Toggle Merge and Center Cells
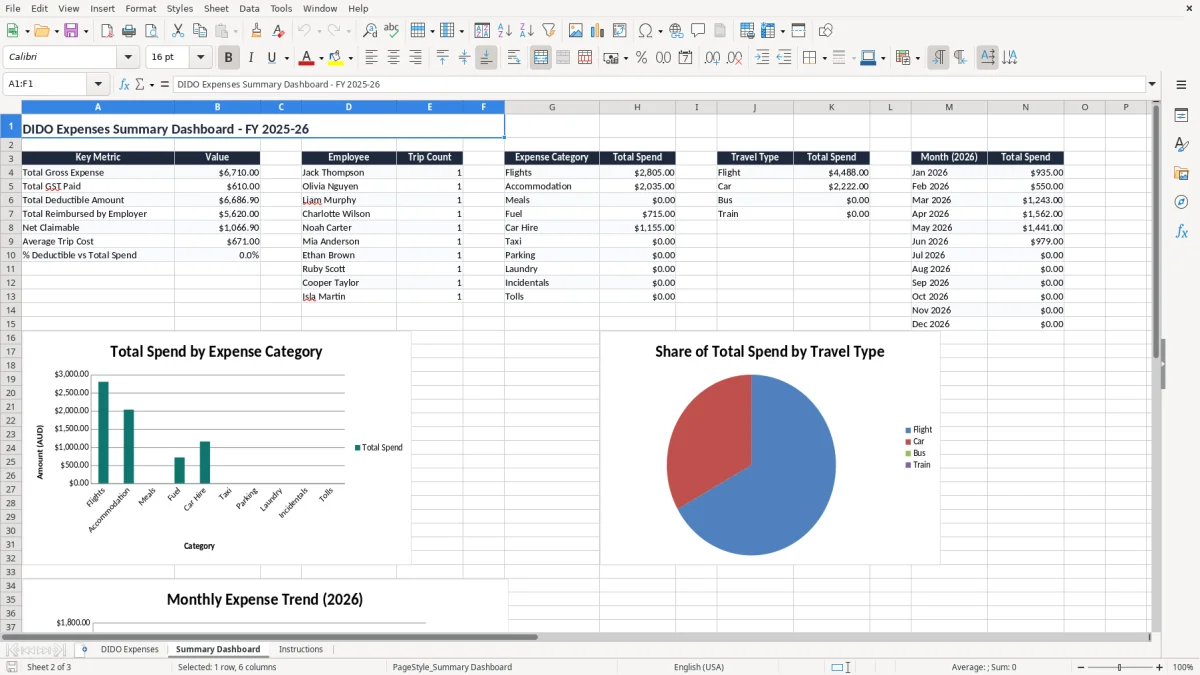 [541, 58]
